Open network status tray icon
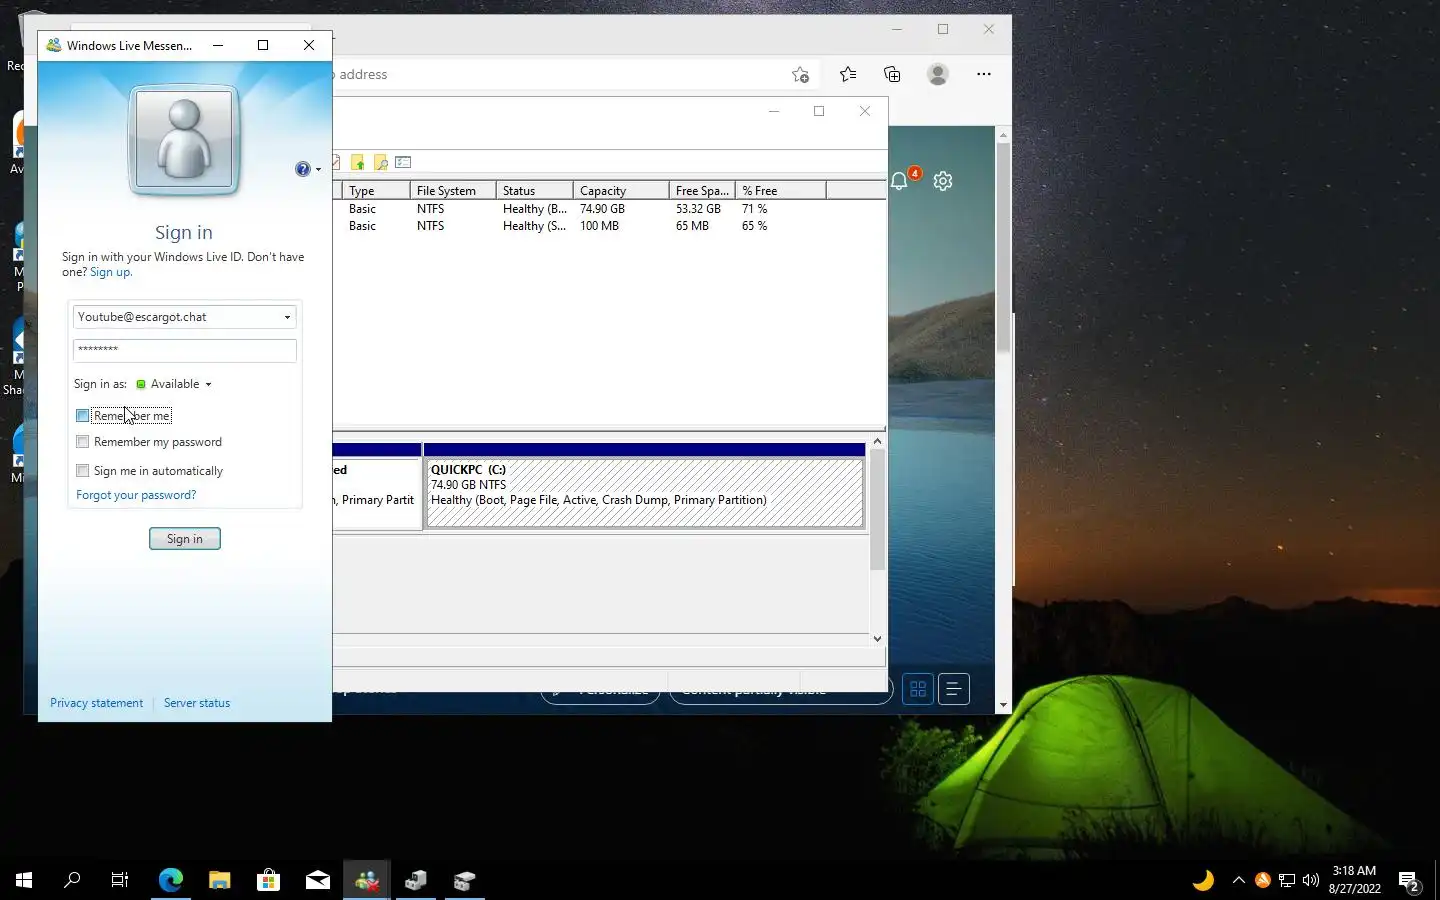The image size is (1440, 900). coord(1287,880)
